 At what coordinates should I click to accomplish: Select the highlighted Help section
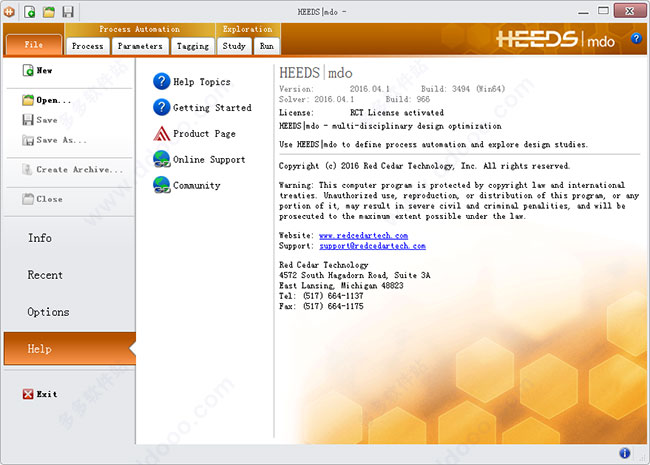click(x=69, y=349)
